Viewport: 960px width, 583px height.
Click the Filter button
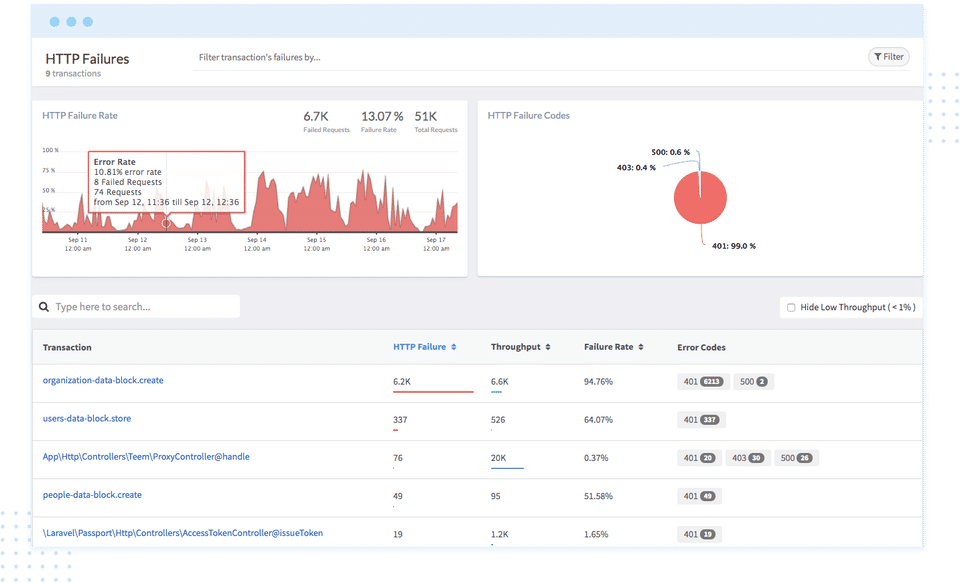pyautogui.click(x=888, y=57)
